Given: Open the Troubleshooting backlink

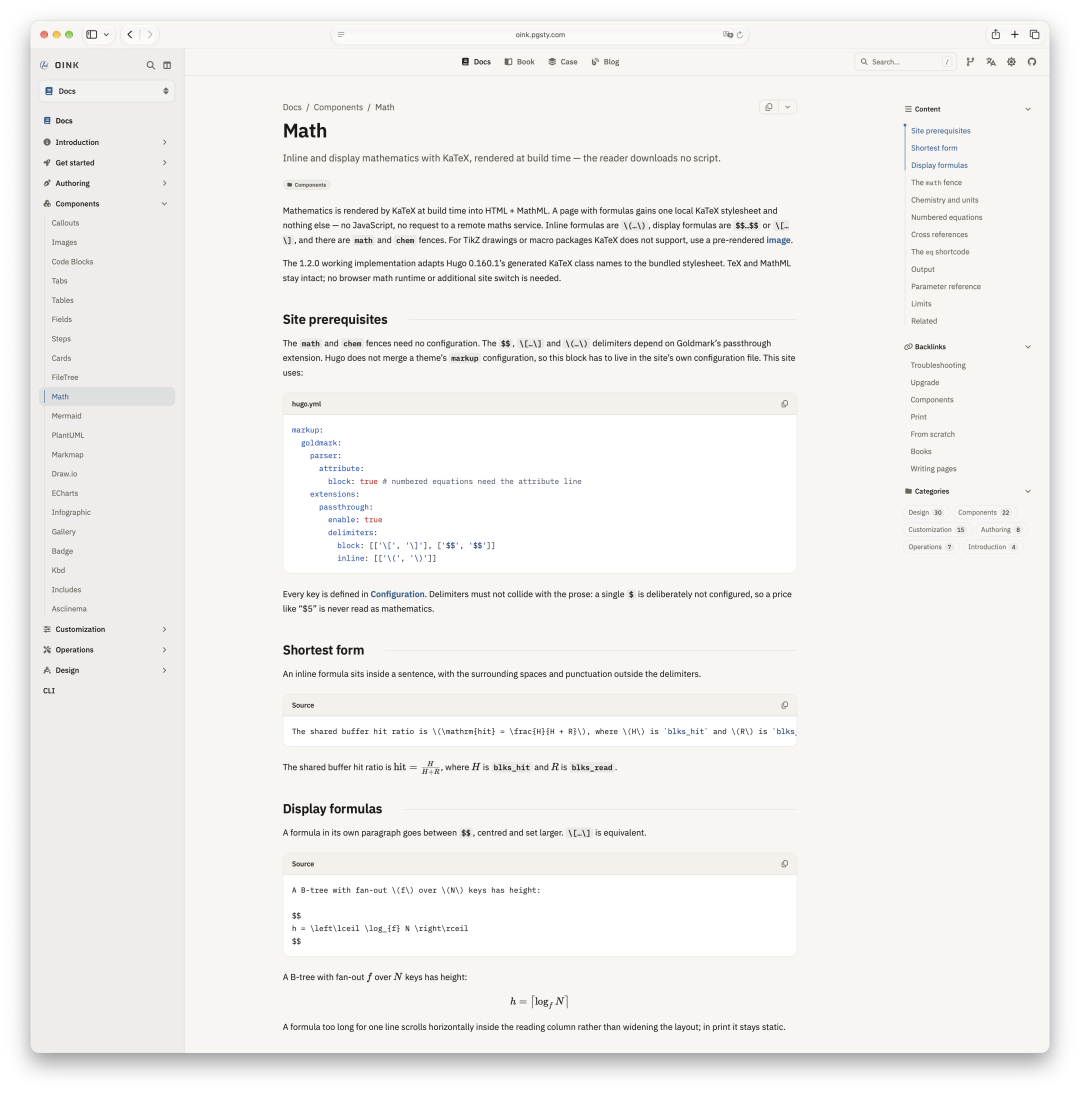Looking at the screenshot, I should [x=938, y=365].
